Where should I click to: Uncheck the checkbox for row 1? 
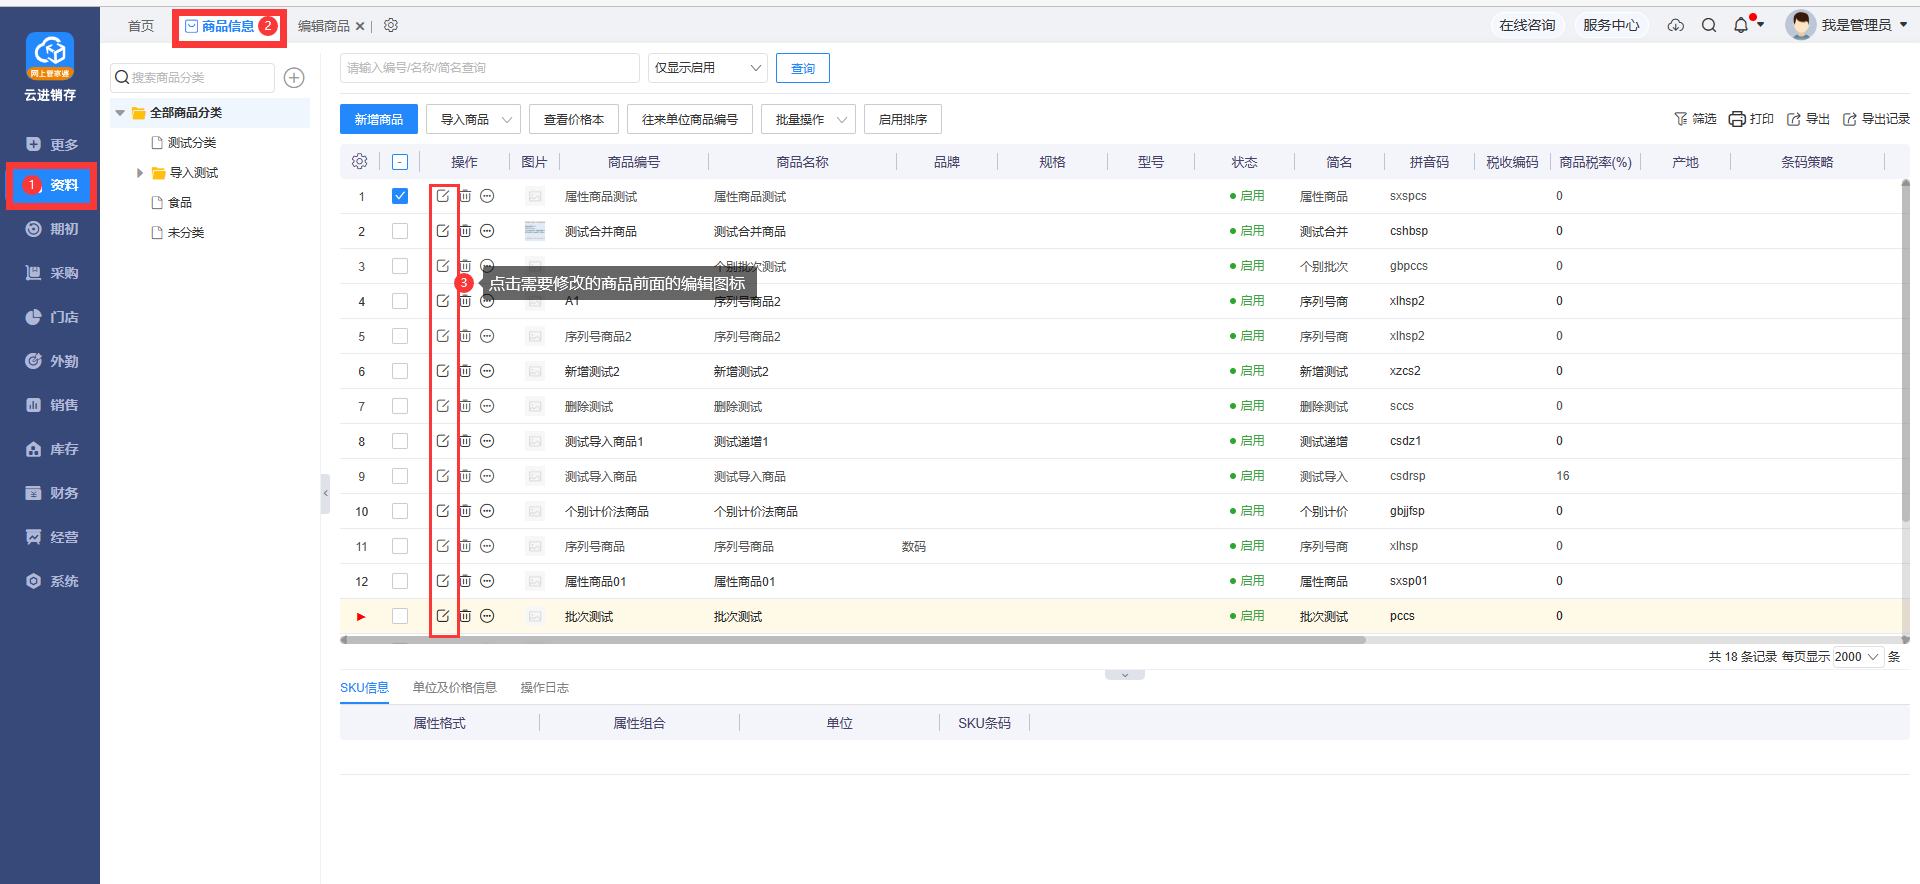(400, 196)
